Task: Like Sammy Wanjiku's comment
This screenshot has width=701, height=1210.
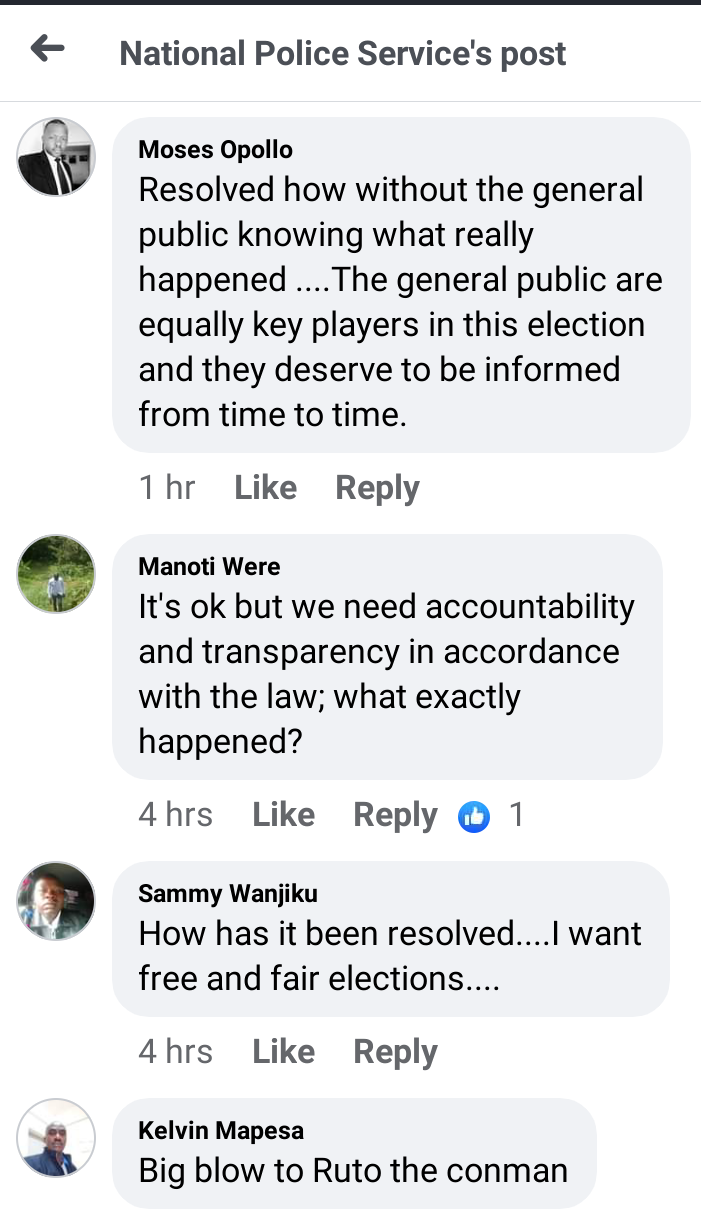Action: point(284,1052)
